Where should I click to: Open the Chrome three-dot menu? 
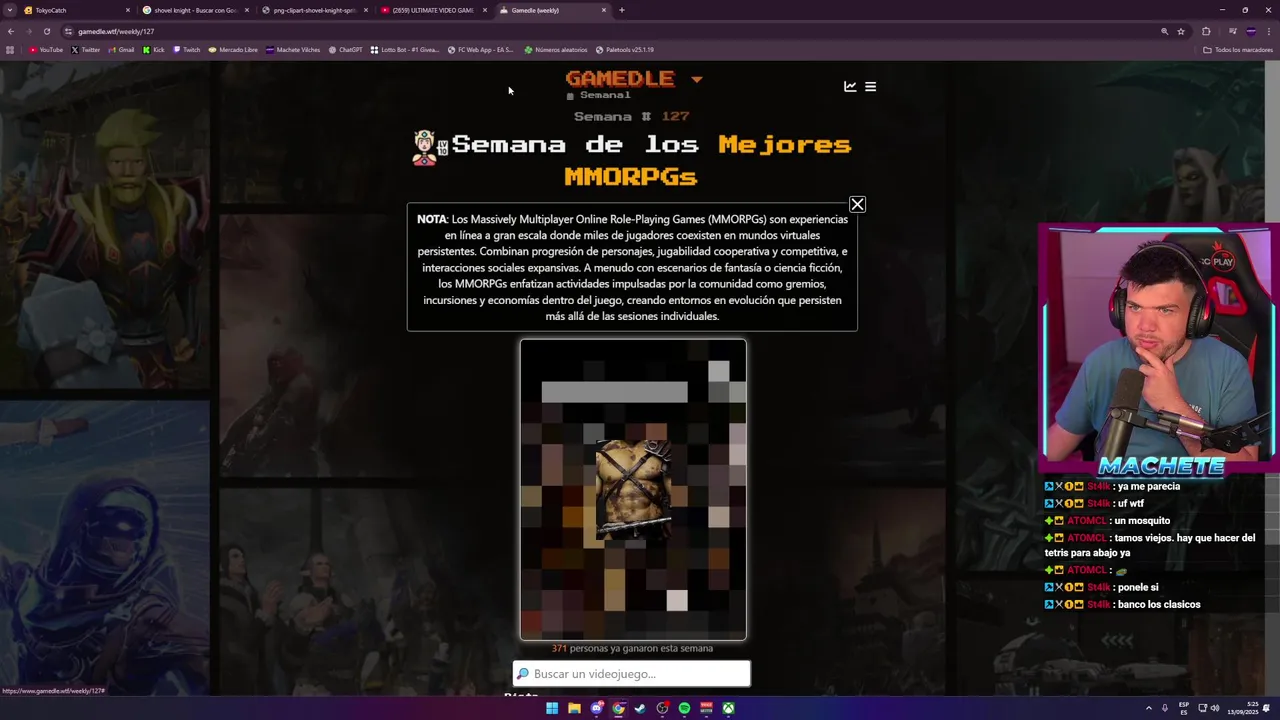pos(1268,31)
